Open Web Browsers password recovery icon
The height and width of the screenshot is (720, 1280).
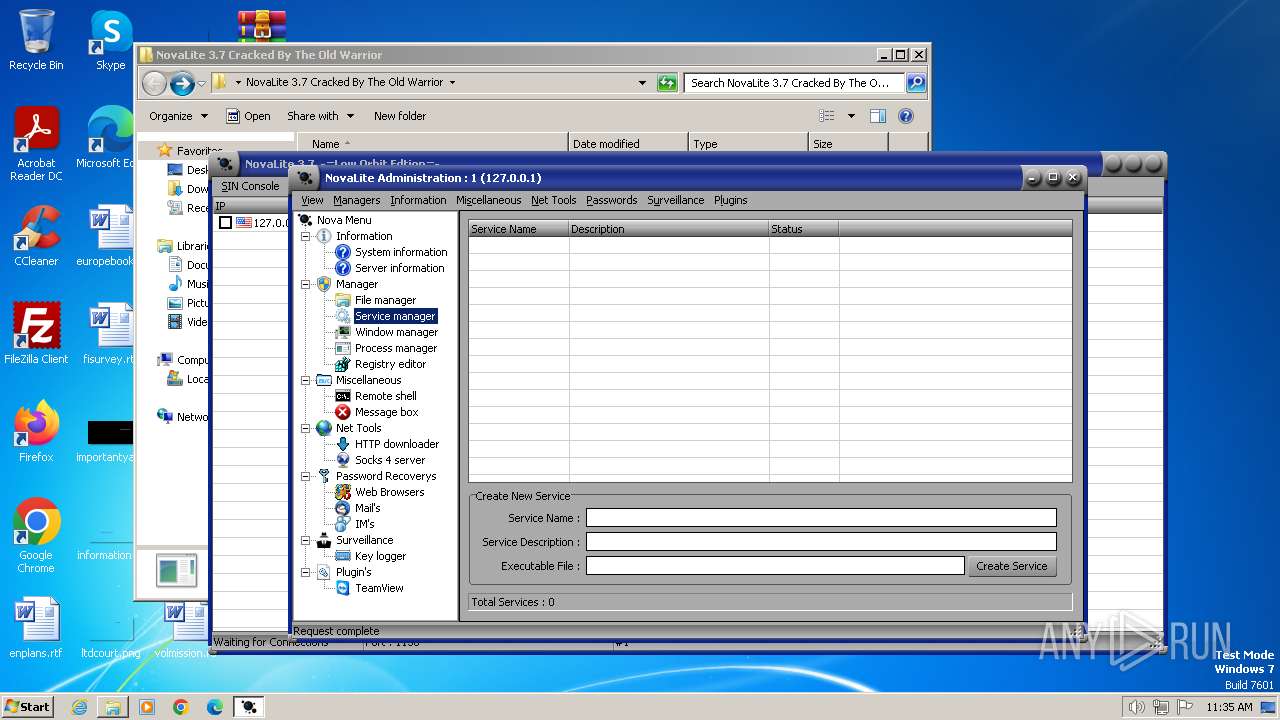pos(343,492)
